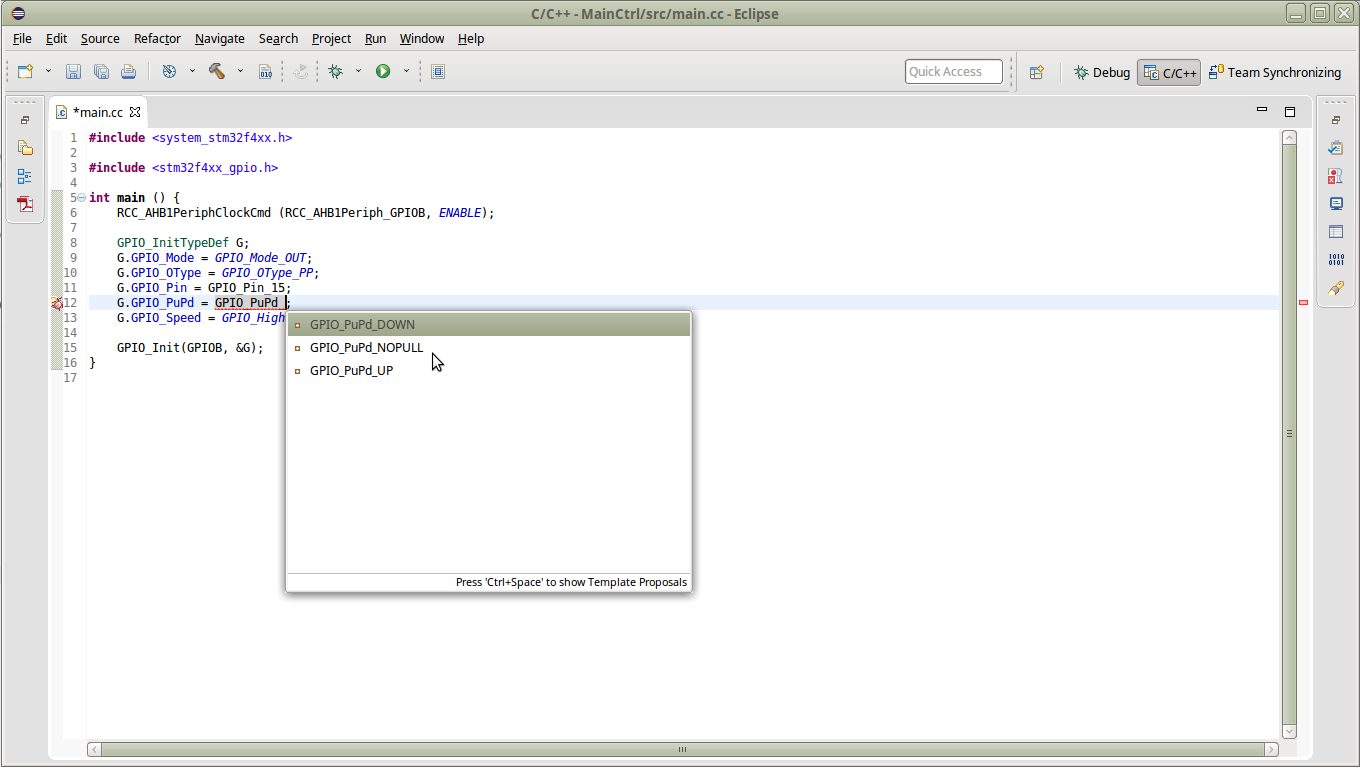
Task: Click the build configuration target icon
Action: 169,72
